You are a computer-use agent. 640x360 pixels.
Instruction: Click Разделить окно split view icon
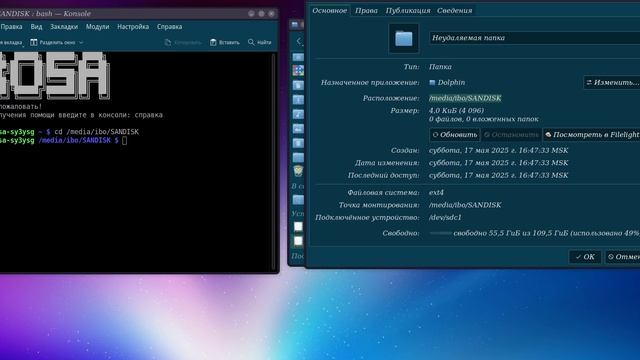(34, 42)
